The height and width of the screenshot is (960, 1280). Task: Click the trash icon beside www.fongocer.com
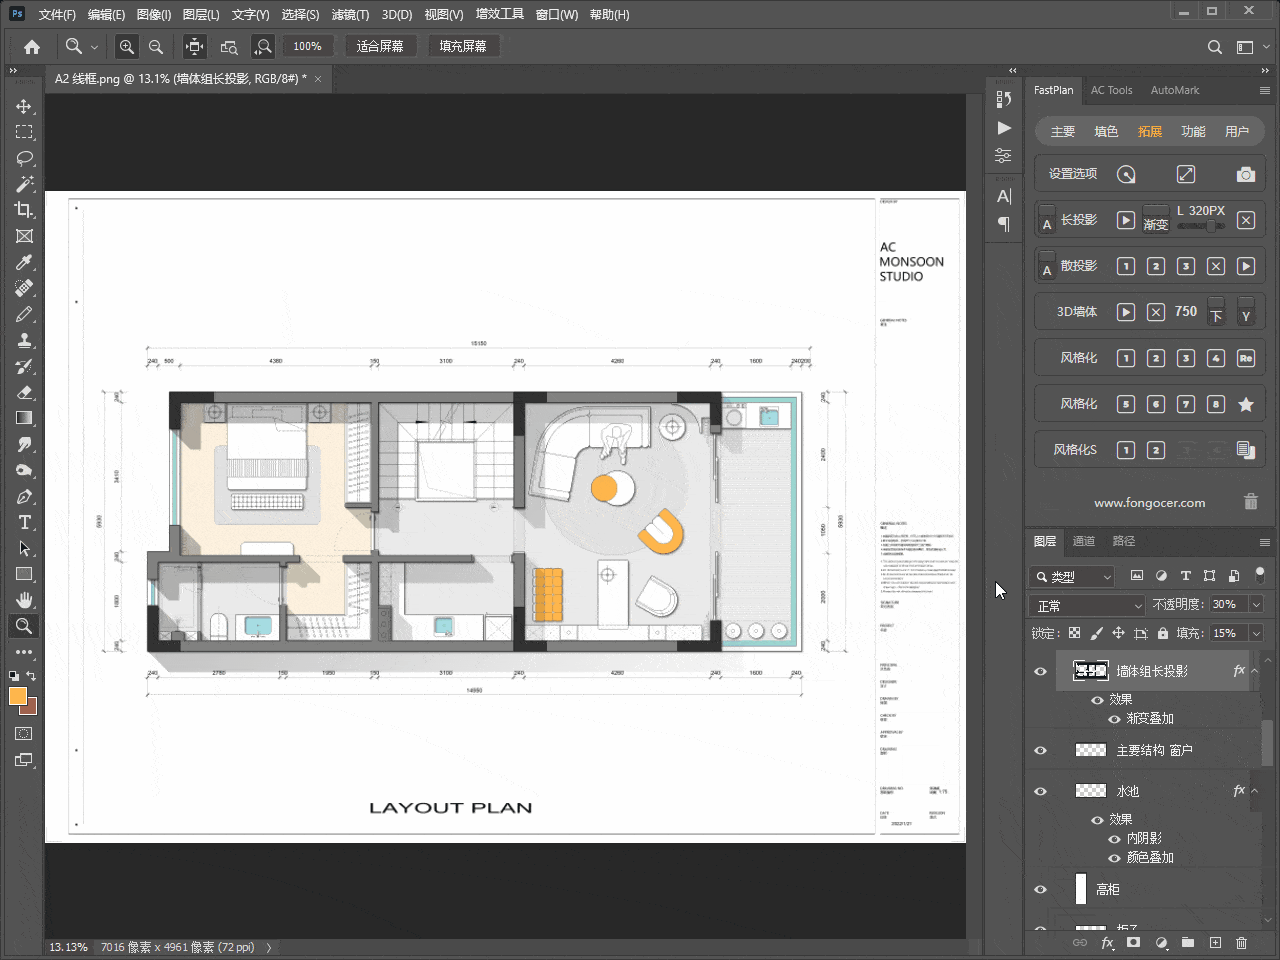[x=1250, y=502]
